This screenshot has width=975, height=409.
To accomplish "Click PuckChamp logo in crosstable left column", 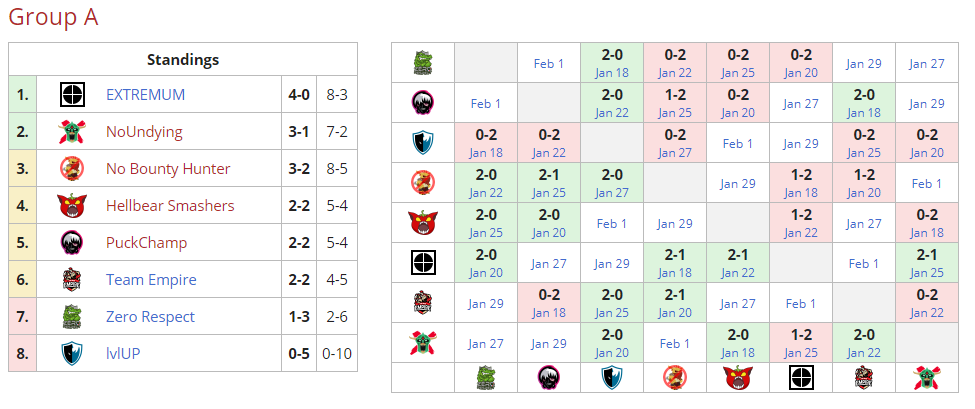I will coord(423,102).
